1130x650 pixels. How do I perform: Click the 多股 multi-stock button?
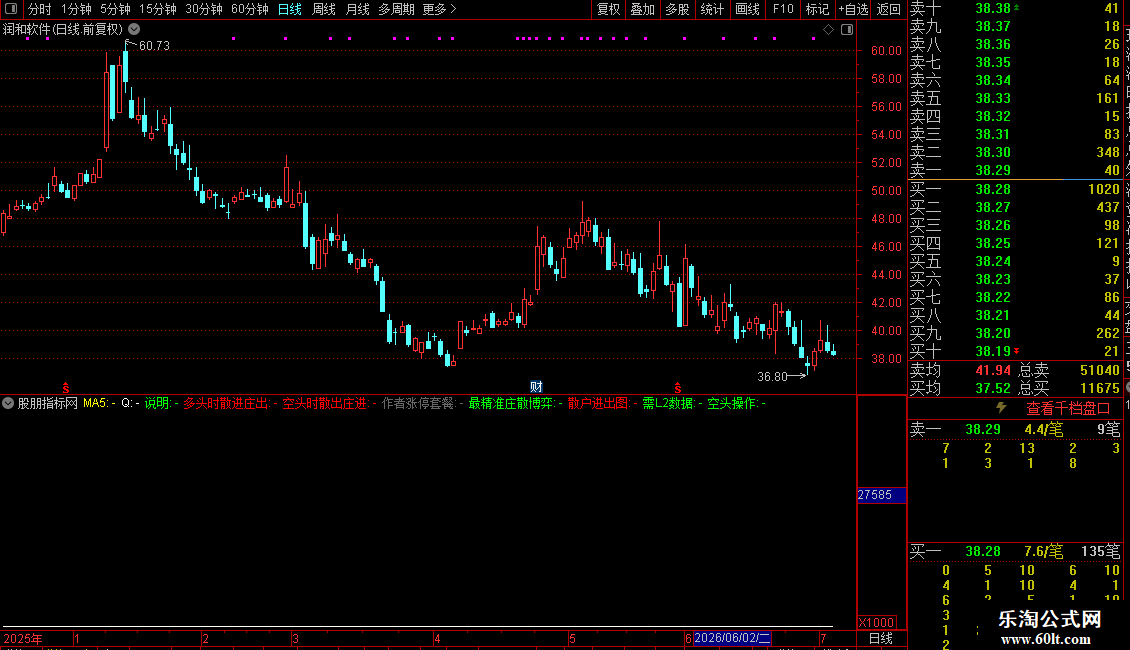pos(677,9)
